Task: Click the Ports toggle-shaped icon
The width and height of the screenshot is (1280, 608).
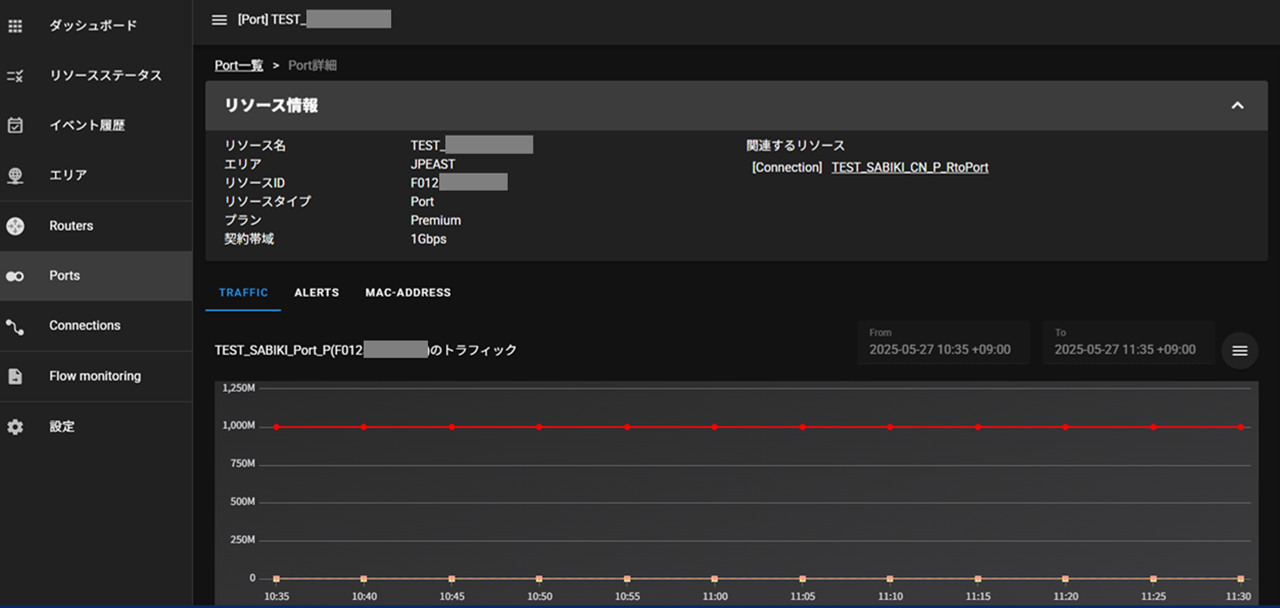Action: tap(15, 276)
